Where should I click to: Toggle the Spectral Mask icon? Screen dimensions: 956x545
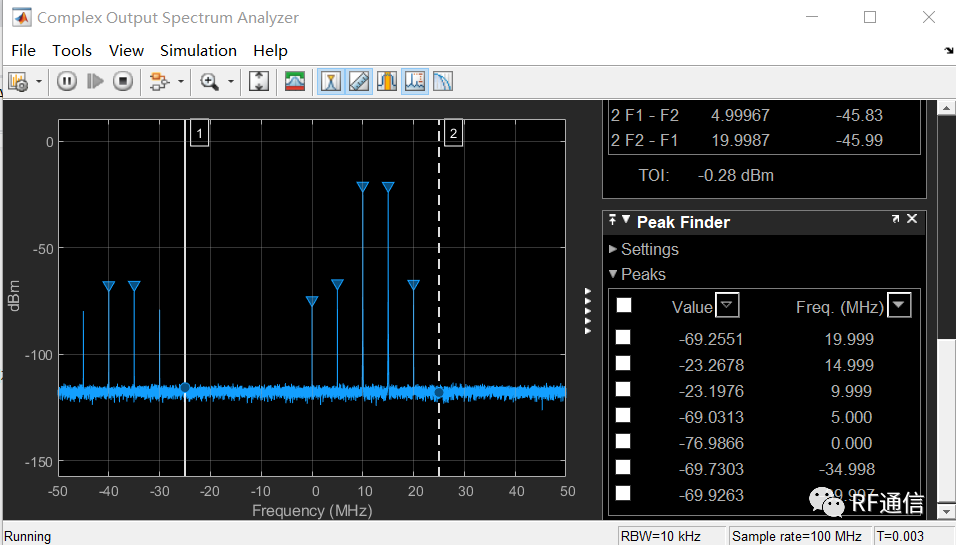(x=295, y=82)
